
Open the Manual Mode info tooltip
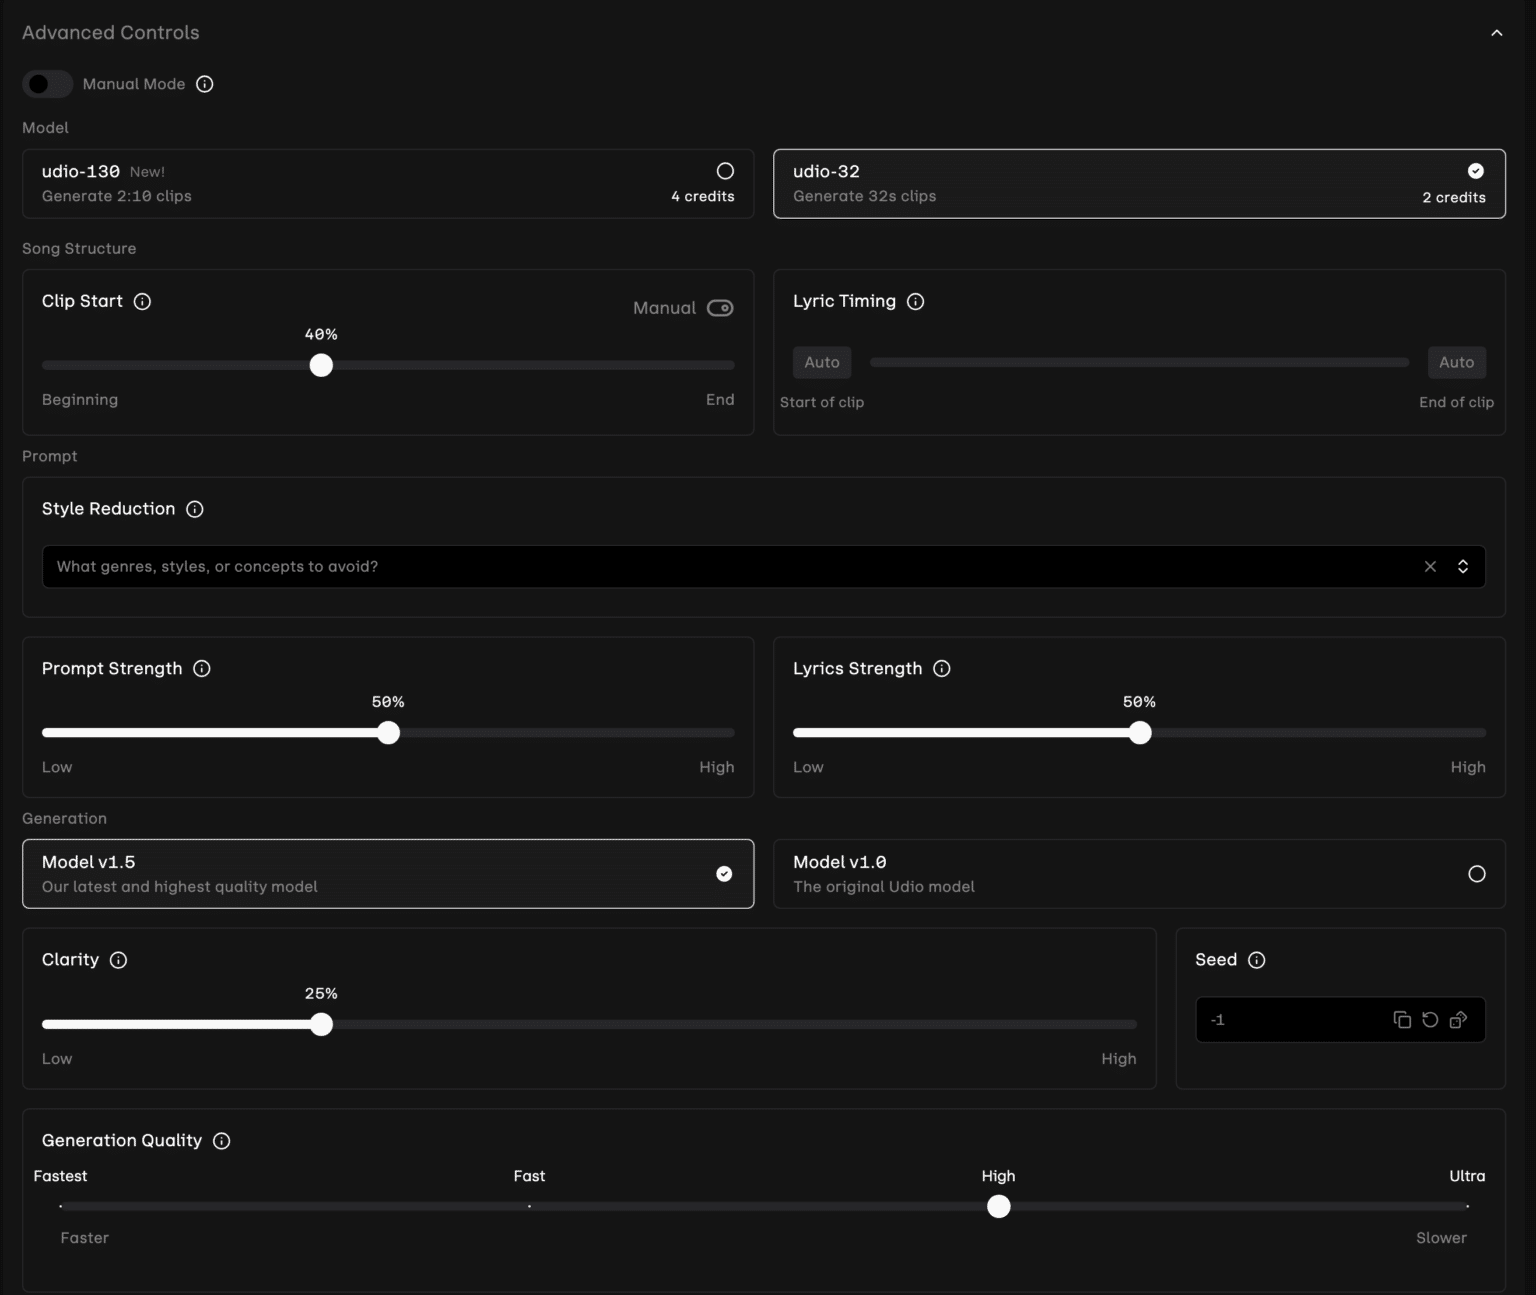(205, 84)
